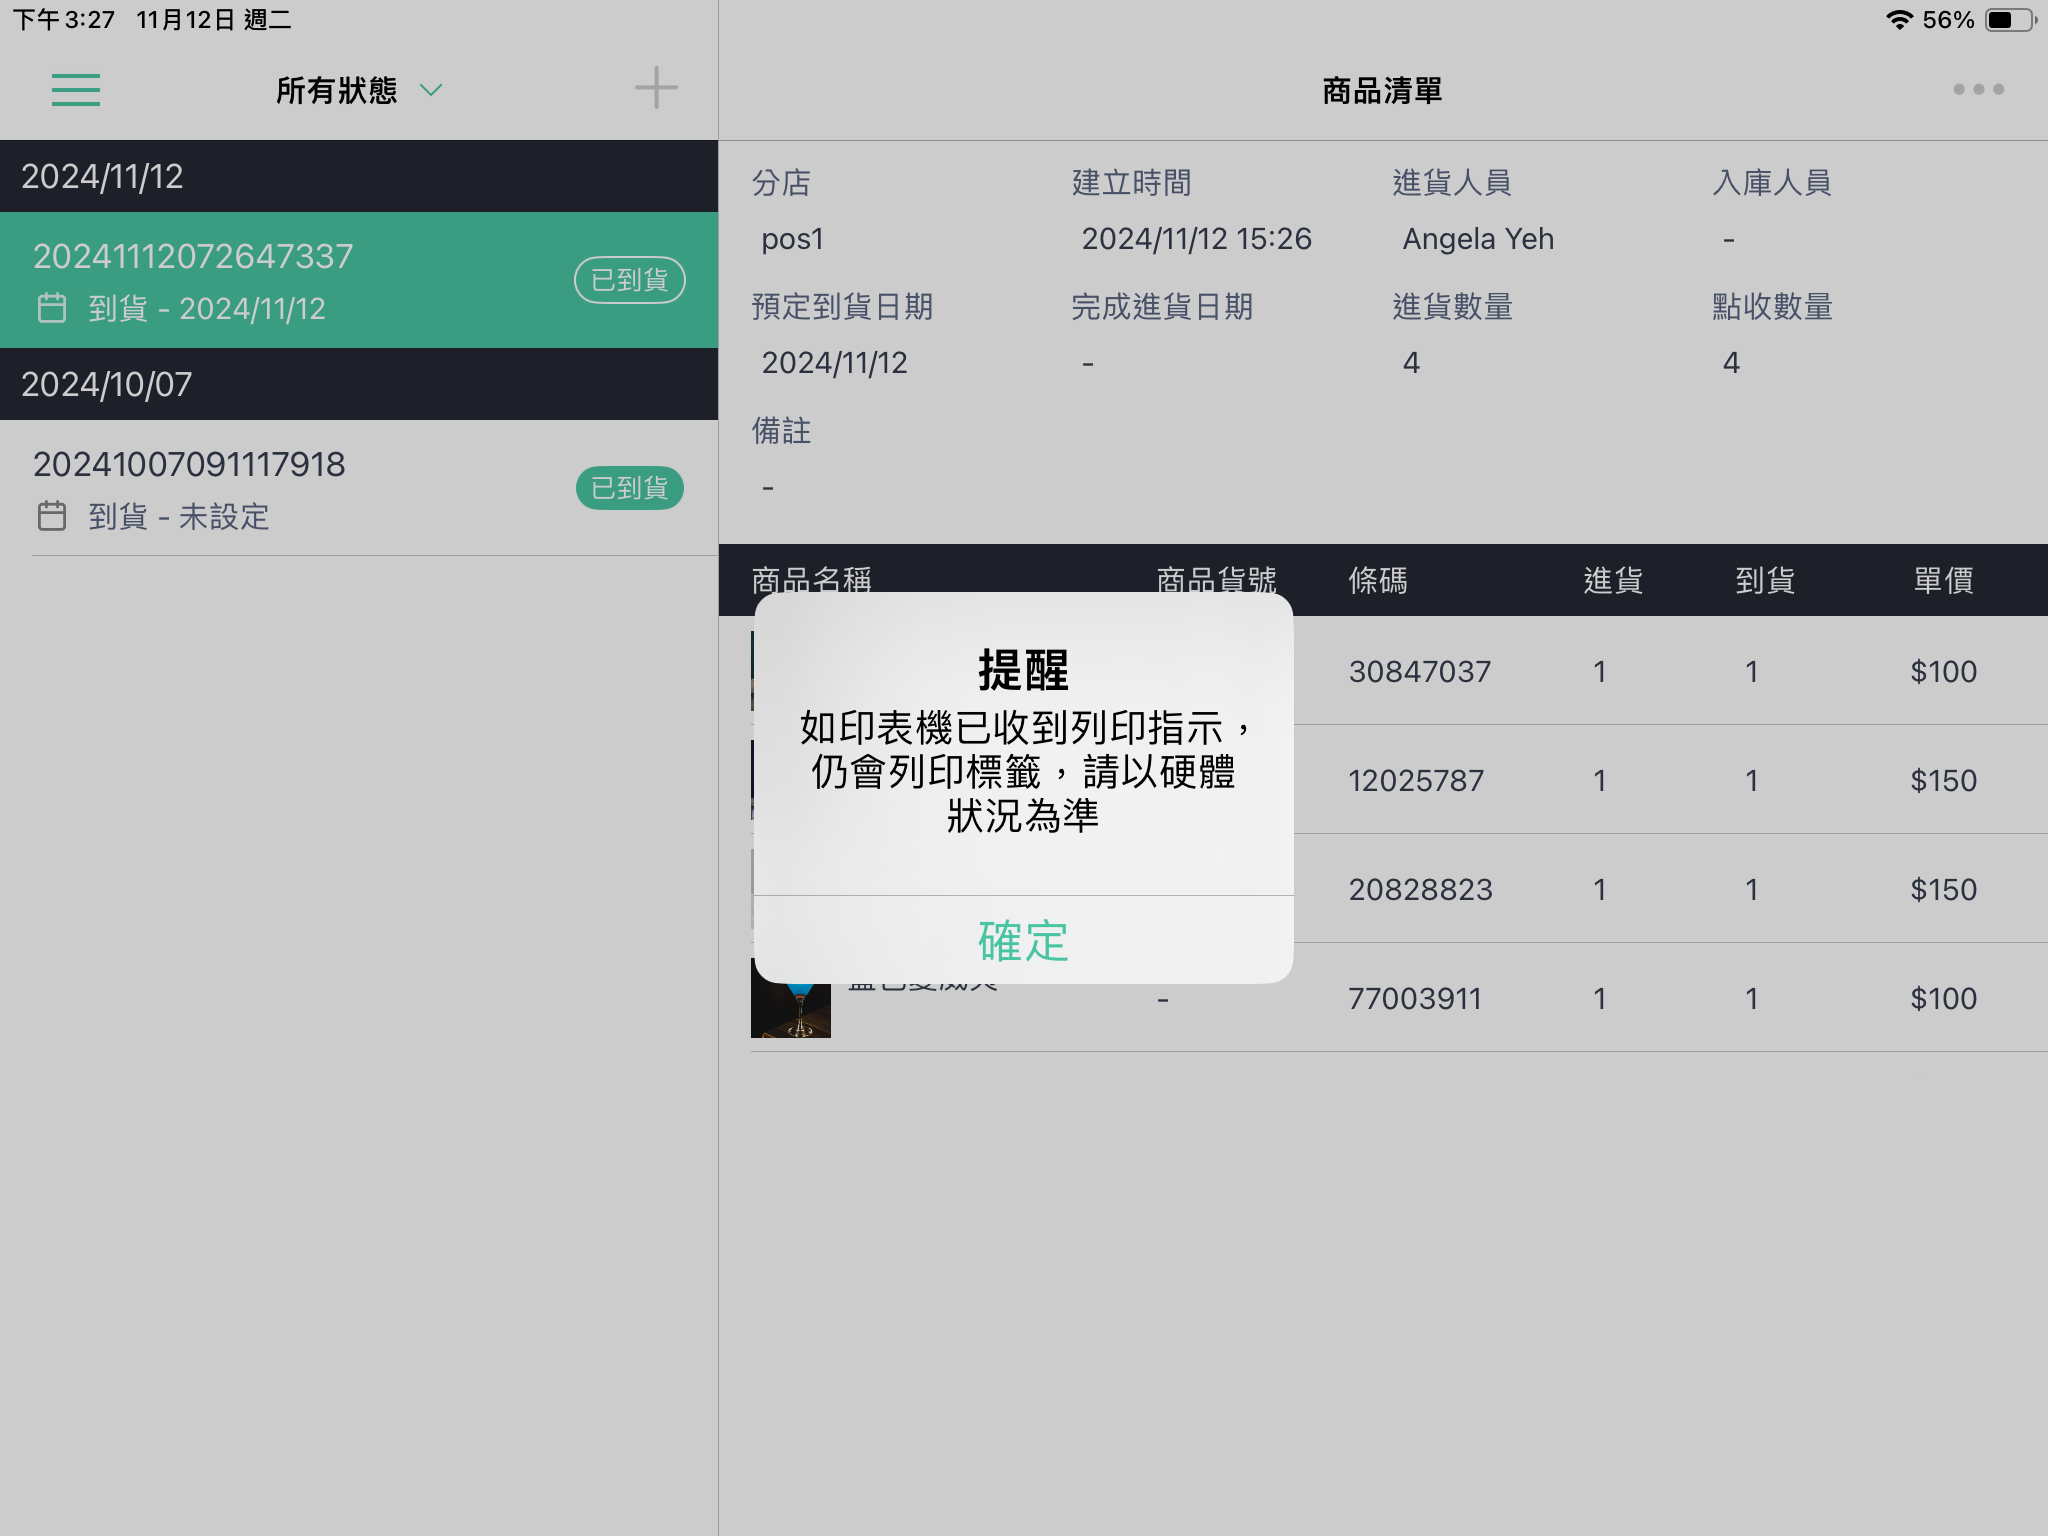Screen dimensions: 2048x1536
Task: Open the three-dot more options menu
Action: pos(1978,89)
